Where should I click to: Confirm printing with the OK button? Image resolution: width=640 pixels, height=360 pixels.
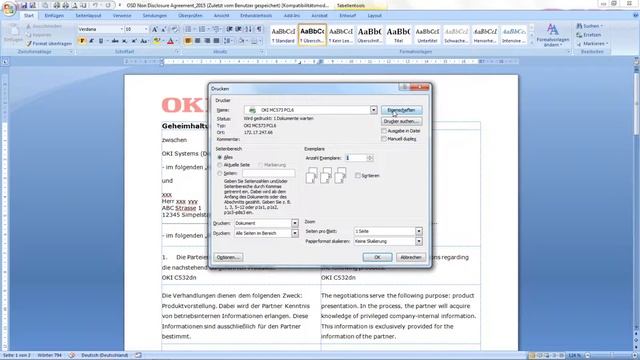tap(378, 257)
